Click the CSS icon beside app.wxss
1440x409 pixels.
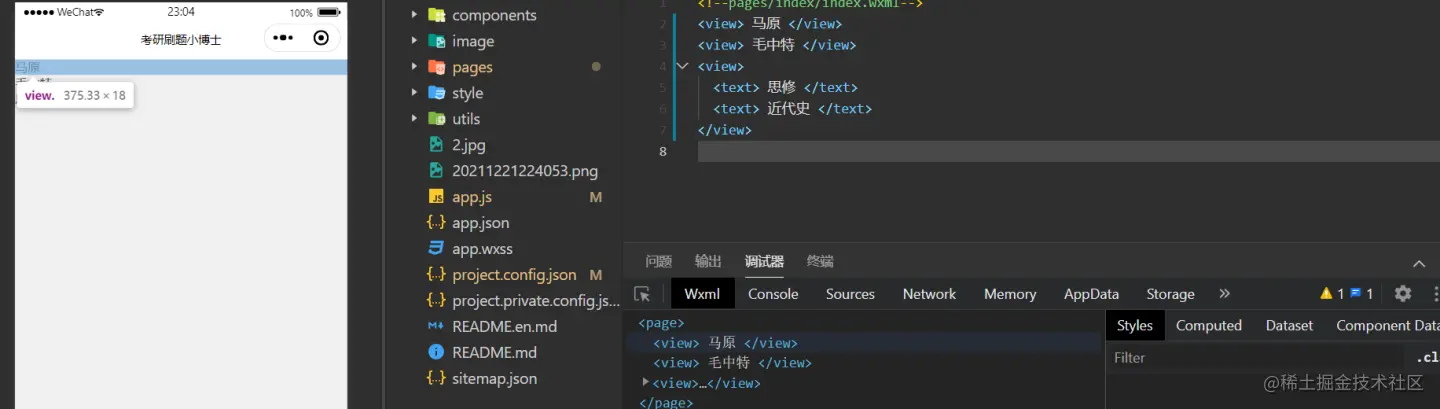click(x=436, y=249)
